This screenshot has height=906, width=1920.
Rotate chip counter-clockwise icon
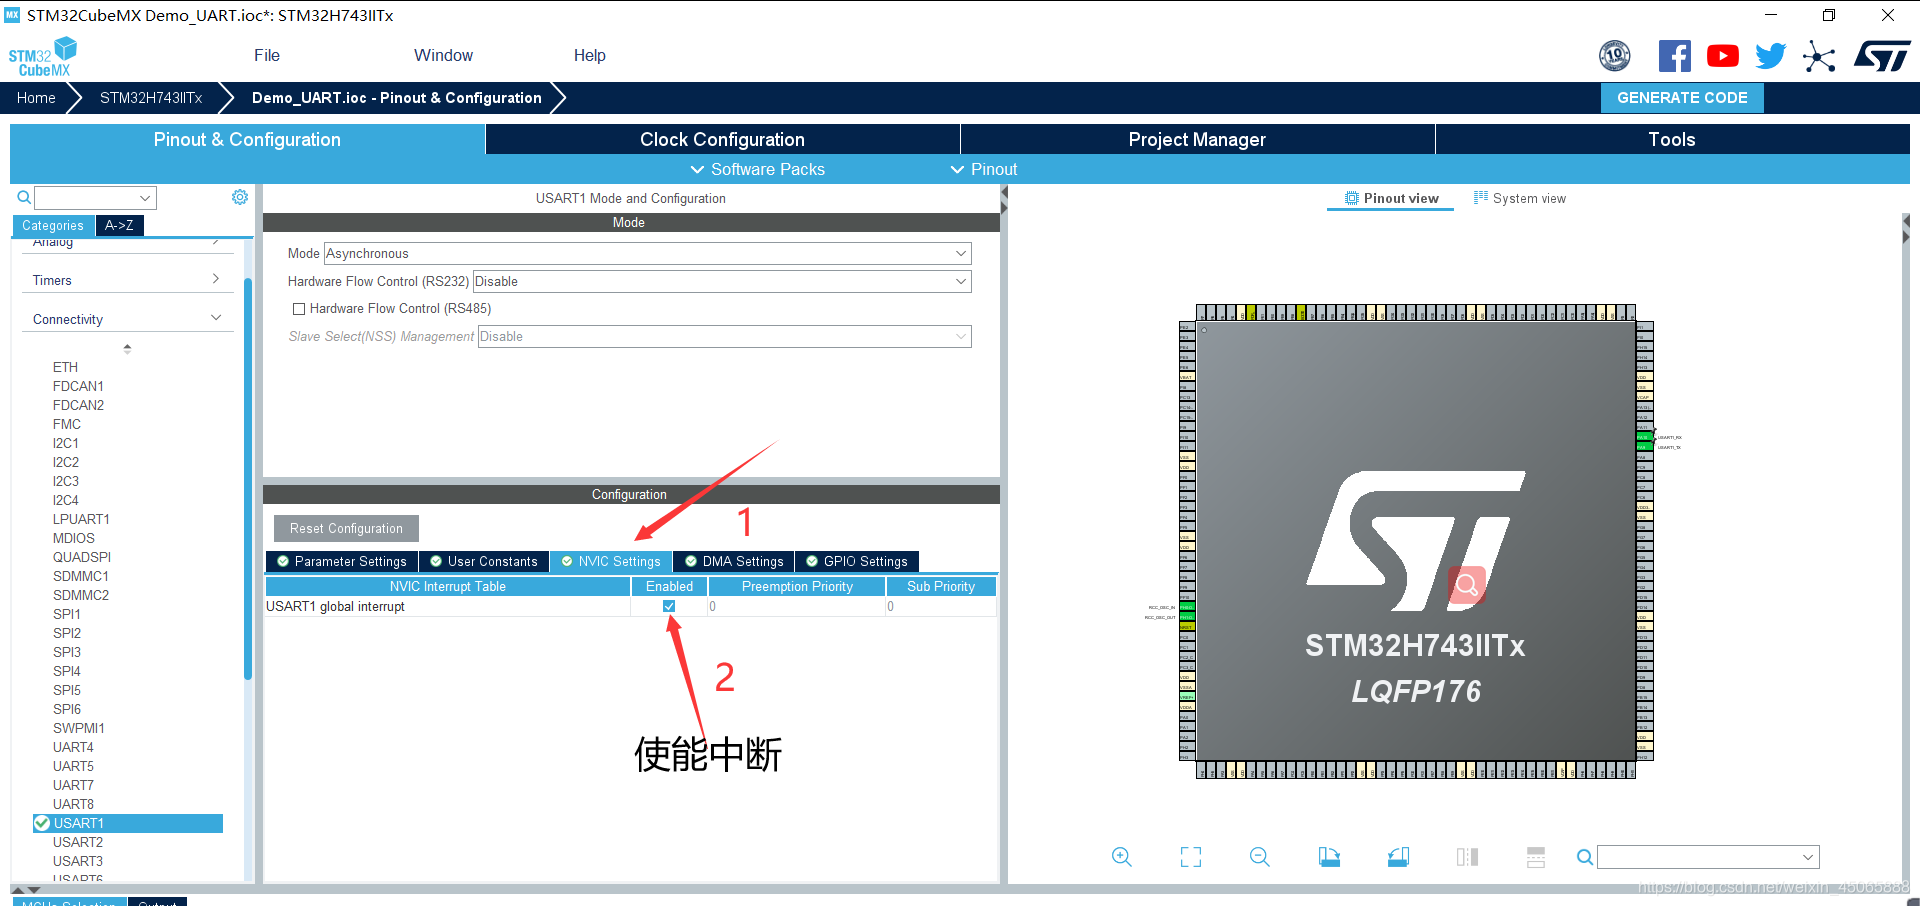pos(1398,857)
